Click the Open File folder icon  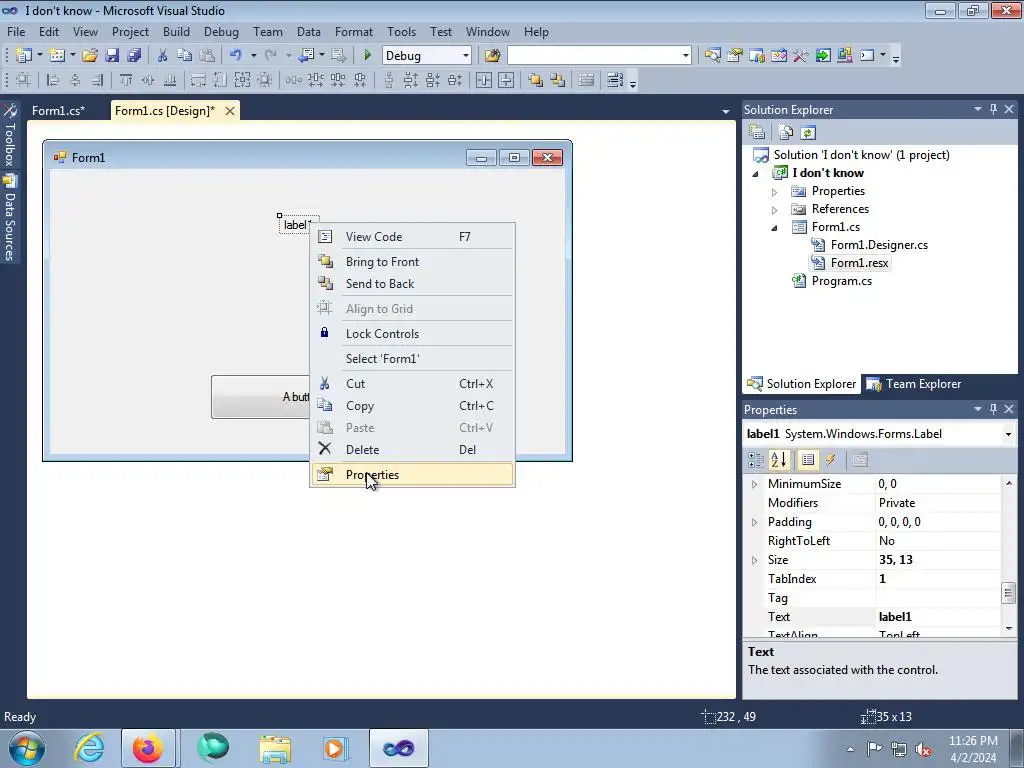coord(89,56)
